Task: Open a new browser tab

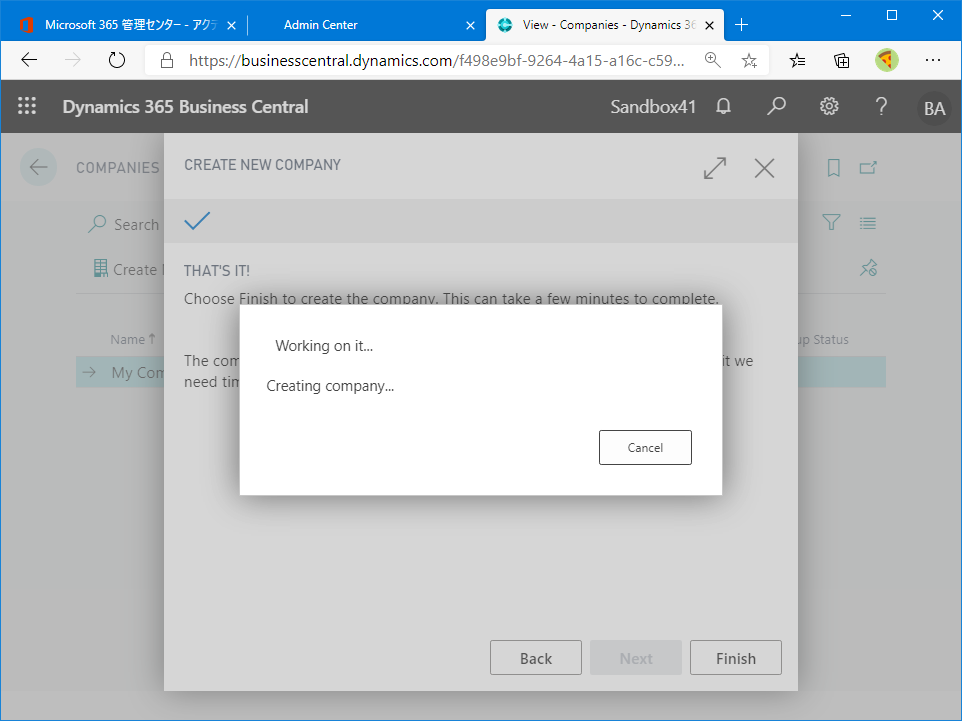Action: [741, 25]
